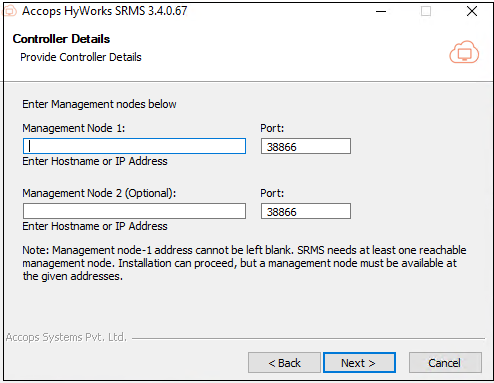The image size is (494, 383).
Task: Click the 'Provide Controller Details' subtitle
Action: [81, 57]
